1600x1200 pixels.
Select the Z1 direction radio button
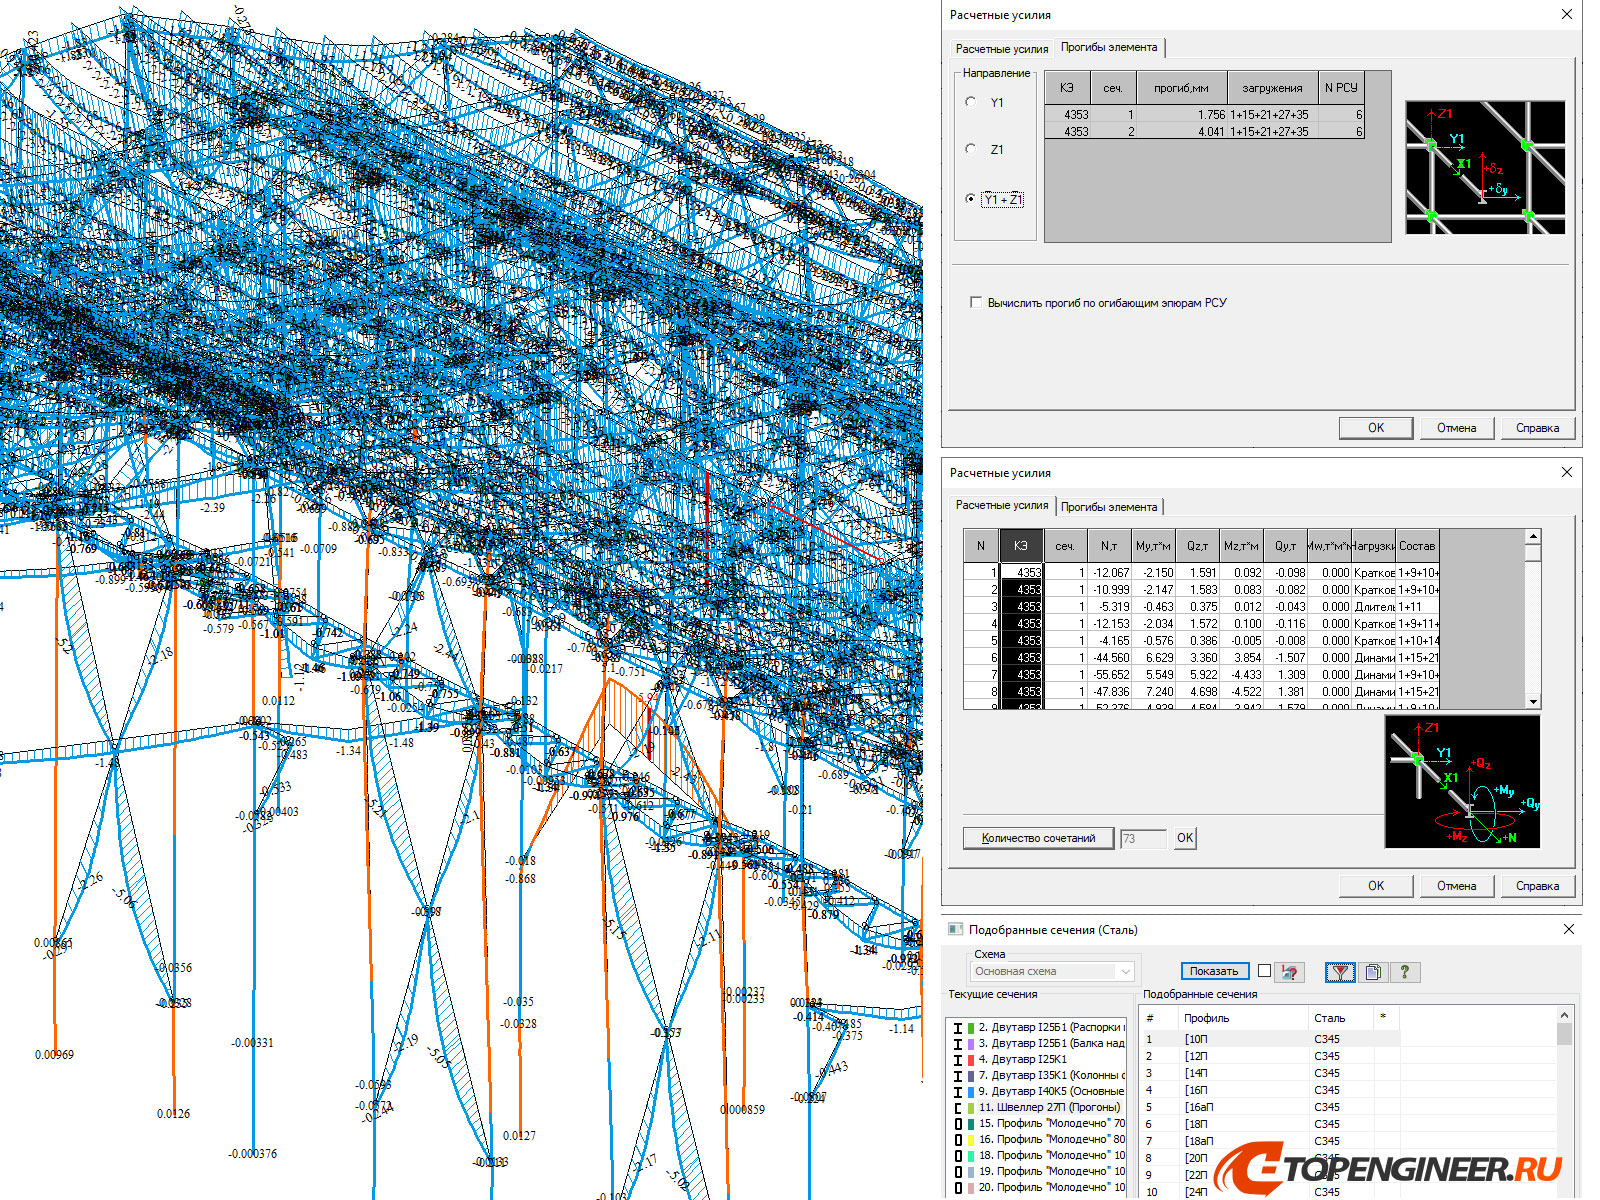coord(971,148)
